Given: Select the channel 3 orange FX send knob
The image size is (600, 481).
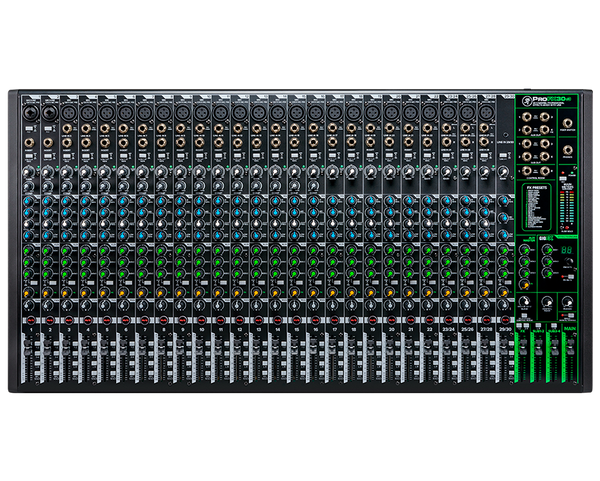Looking at the screenshot, I should tap(66, 293).
